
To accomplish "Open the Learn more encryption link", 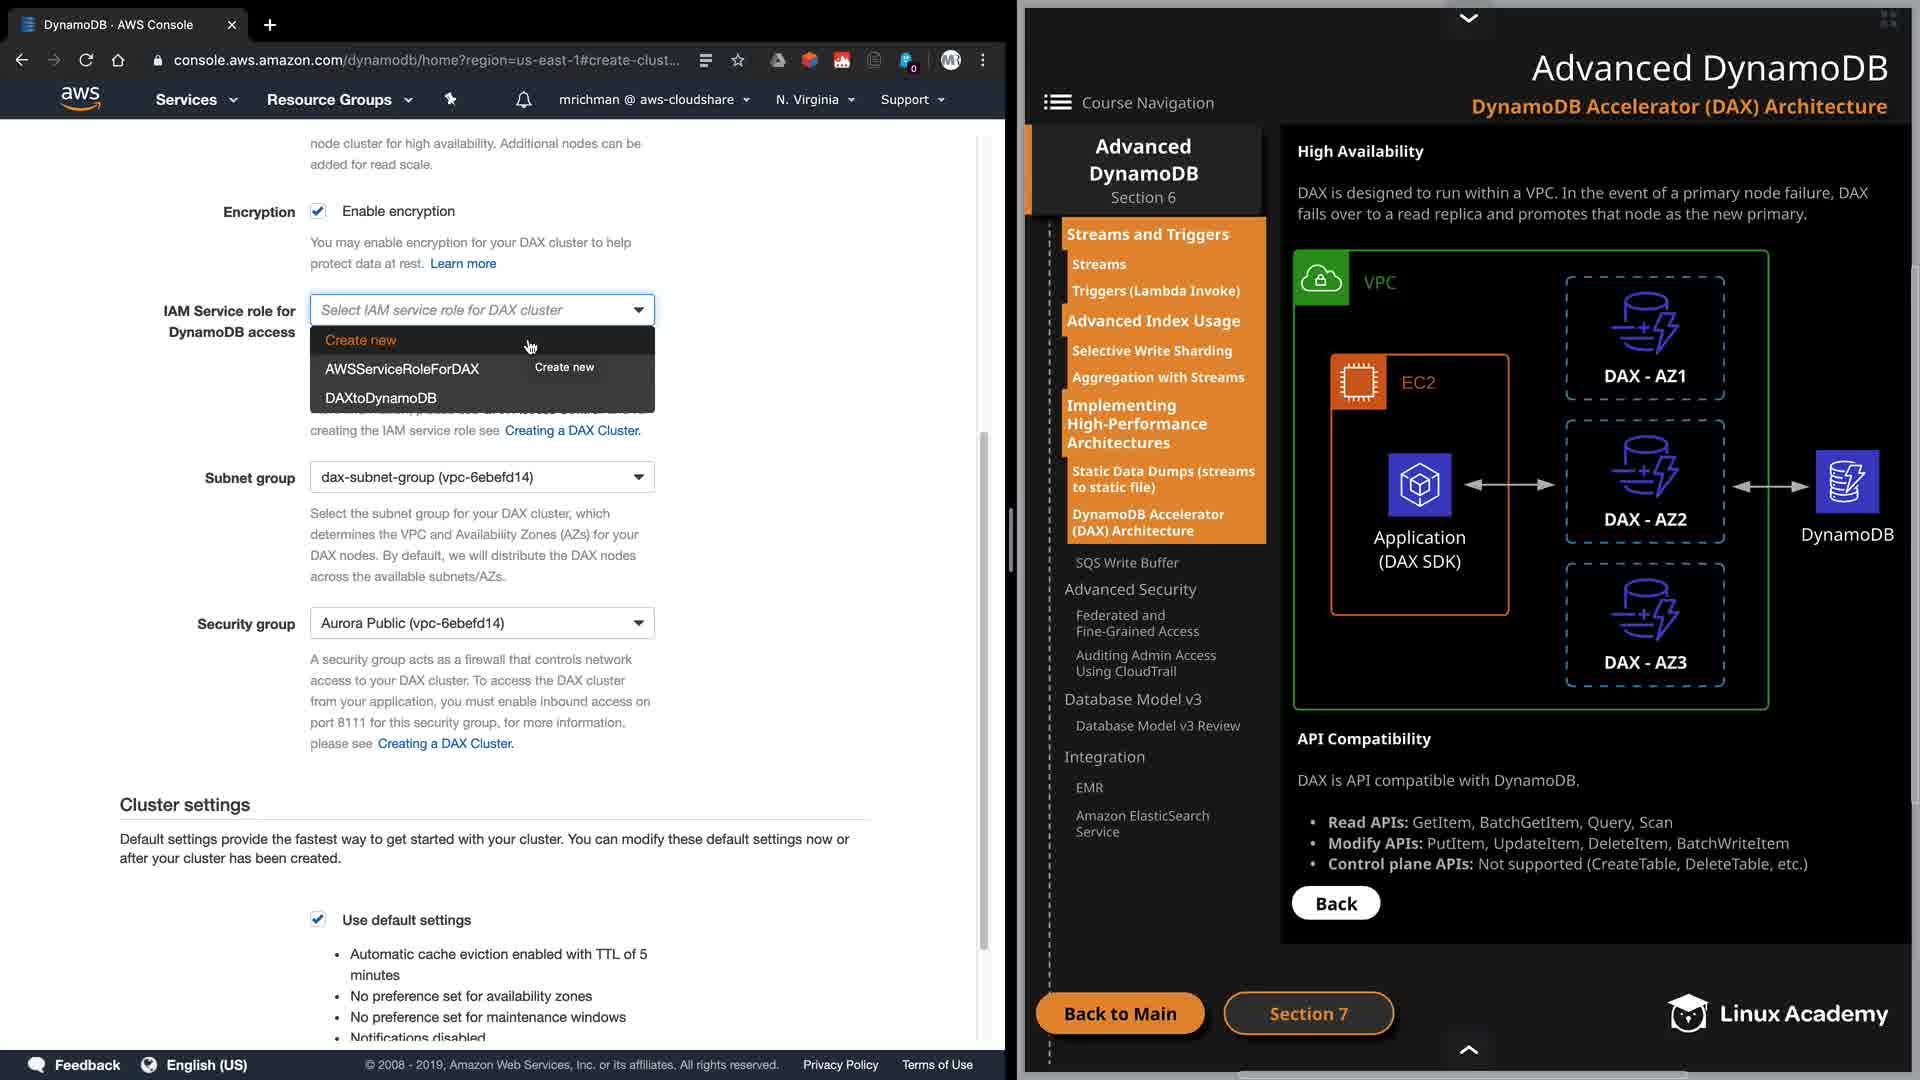I will tap(463, 264).
